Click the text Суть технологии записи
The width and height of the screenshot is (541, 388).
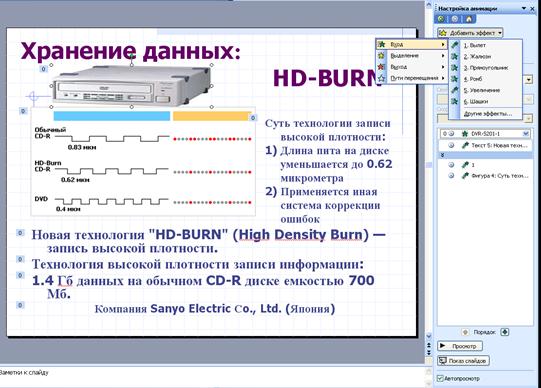click(327, 123)
